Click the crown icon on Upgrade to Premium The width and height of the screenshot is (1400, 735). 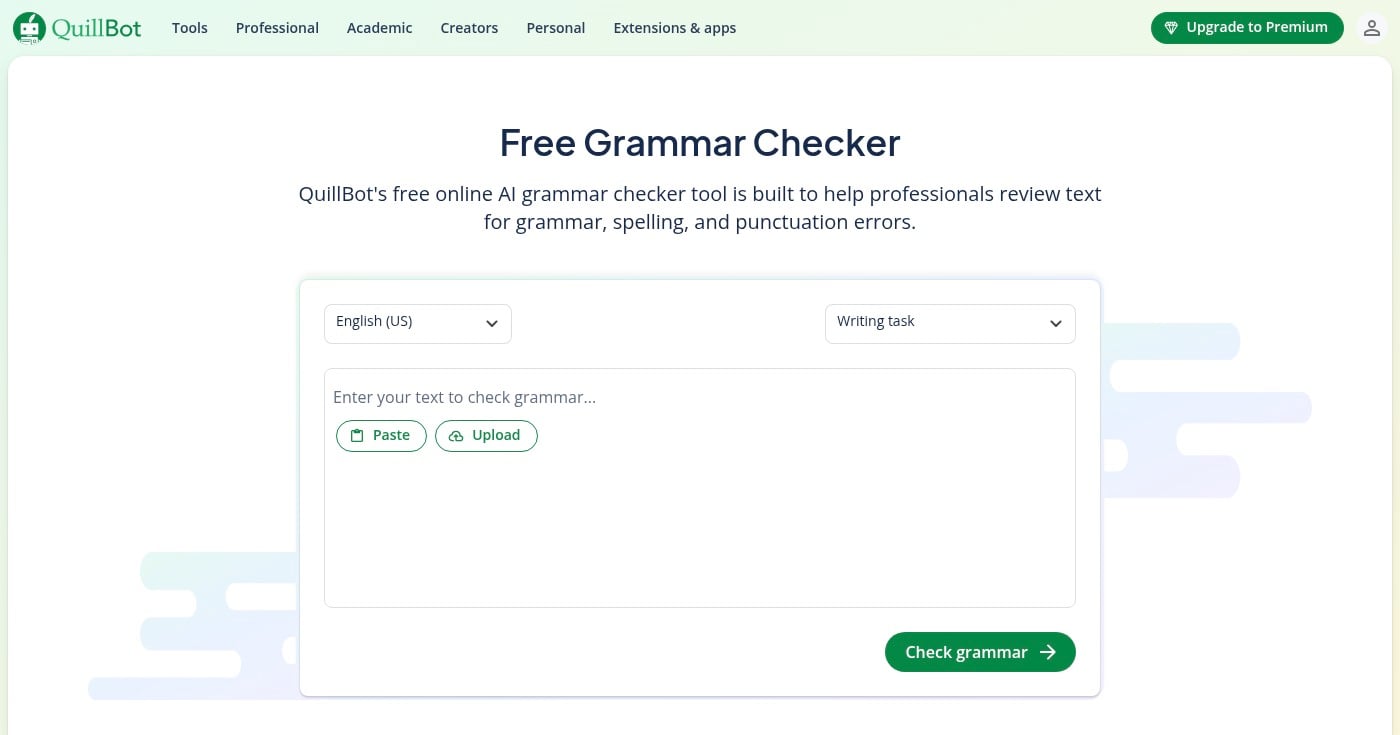(1170, 27)
